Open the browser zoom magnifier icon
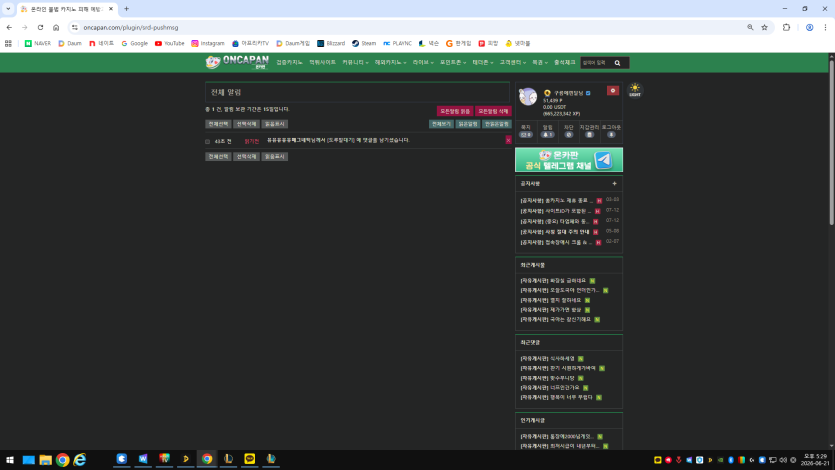 pyautogui.click(x=750, y=27)
